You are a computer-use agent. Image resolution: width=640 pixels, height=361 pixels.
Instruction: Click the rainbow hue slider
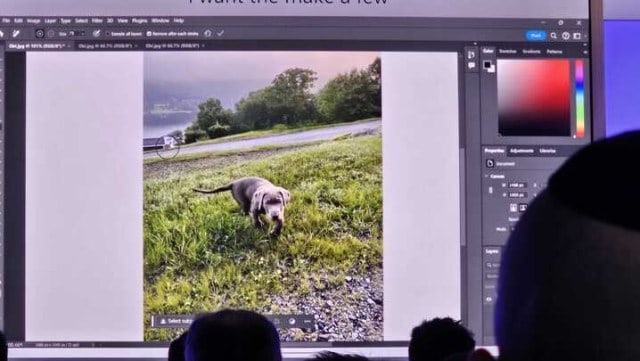pyautogui.click(x=580, y=98)
